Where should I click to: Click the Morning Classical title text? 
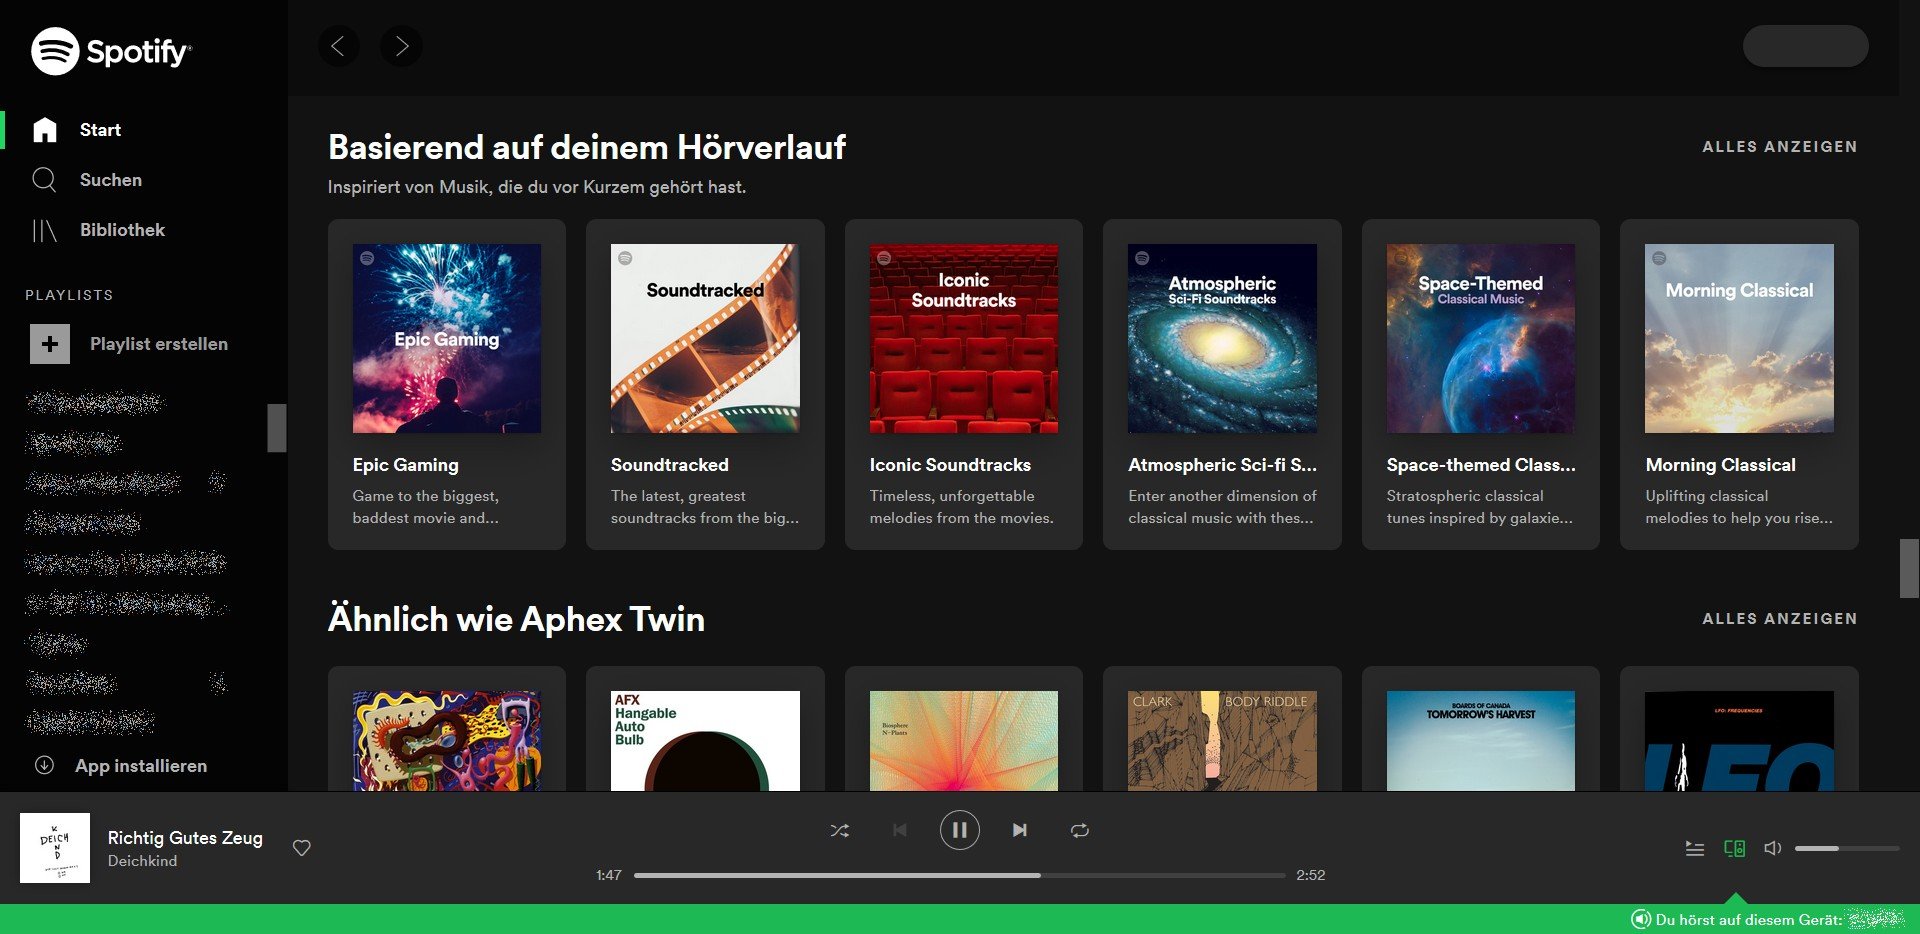(x=1721, y=465)
